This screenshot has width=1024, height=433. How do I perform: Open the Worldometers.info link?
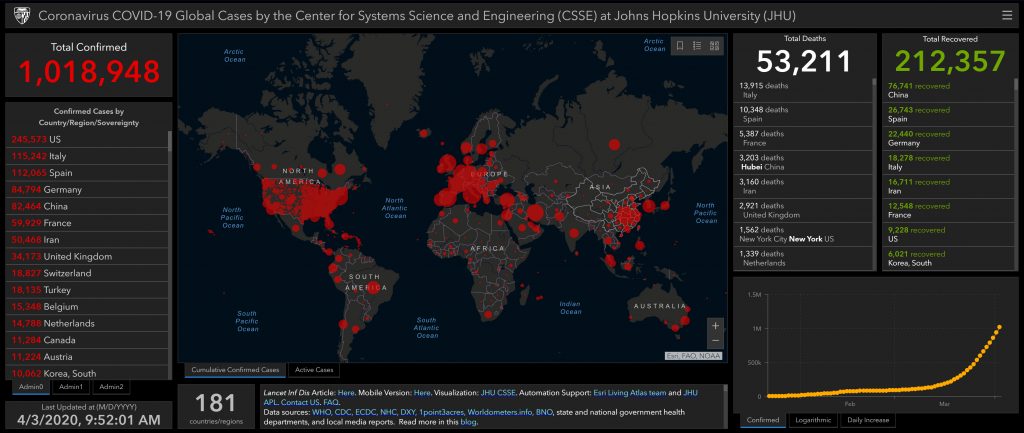coord(499,413)
